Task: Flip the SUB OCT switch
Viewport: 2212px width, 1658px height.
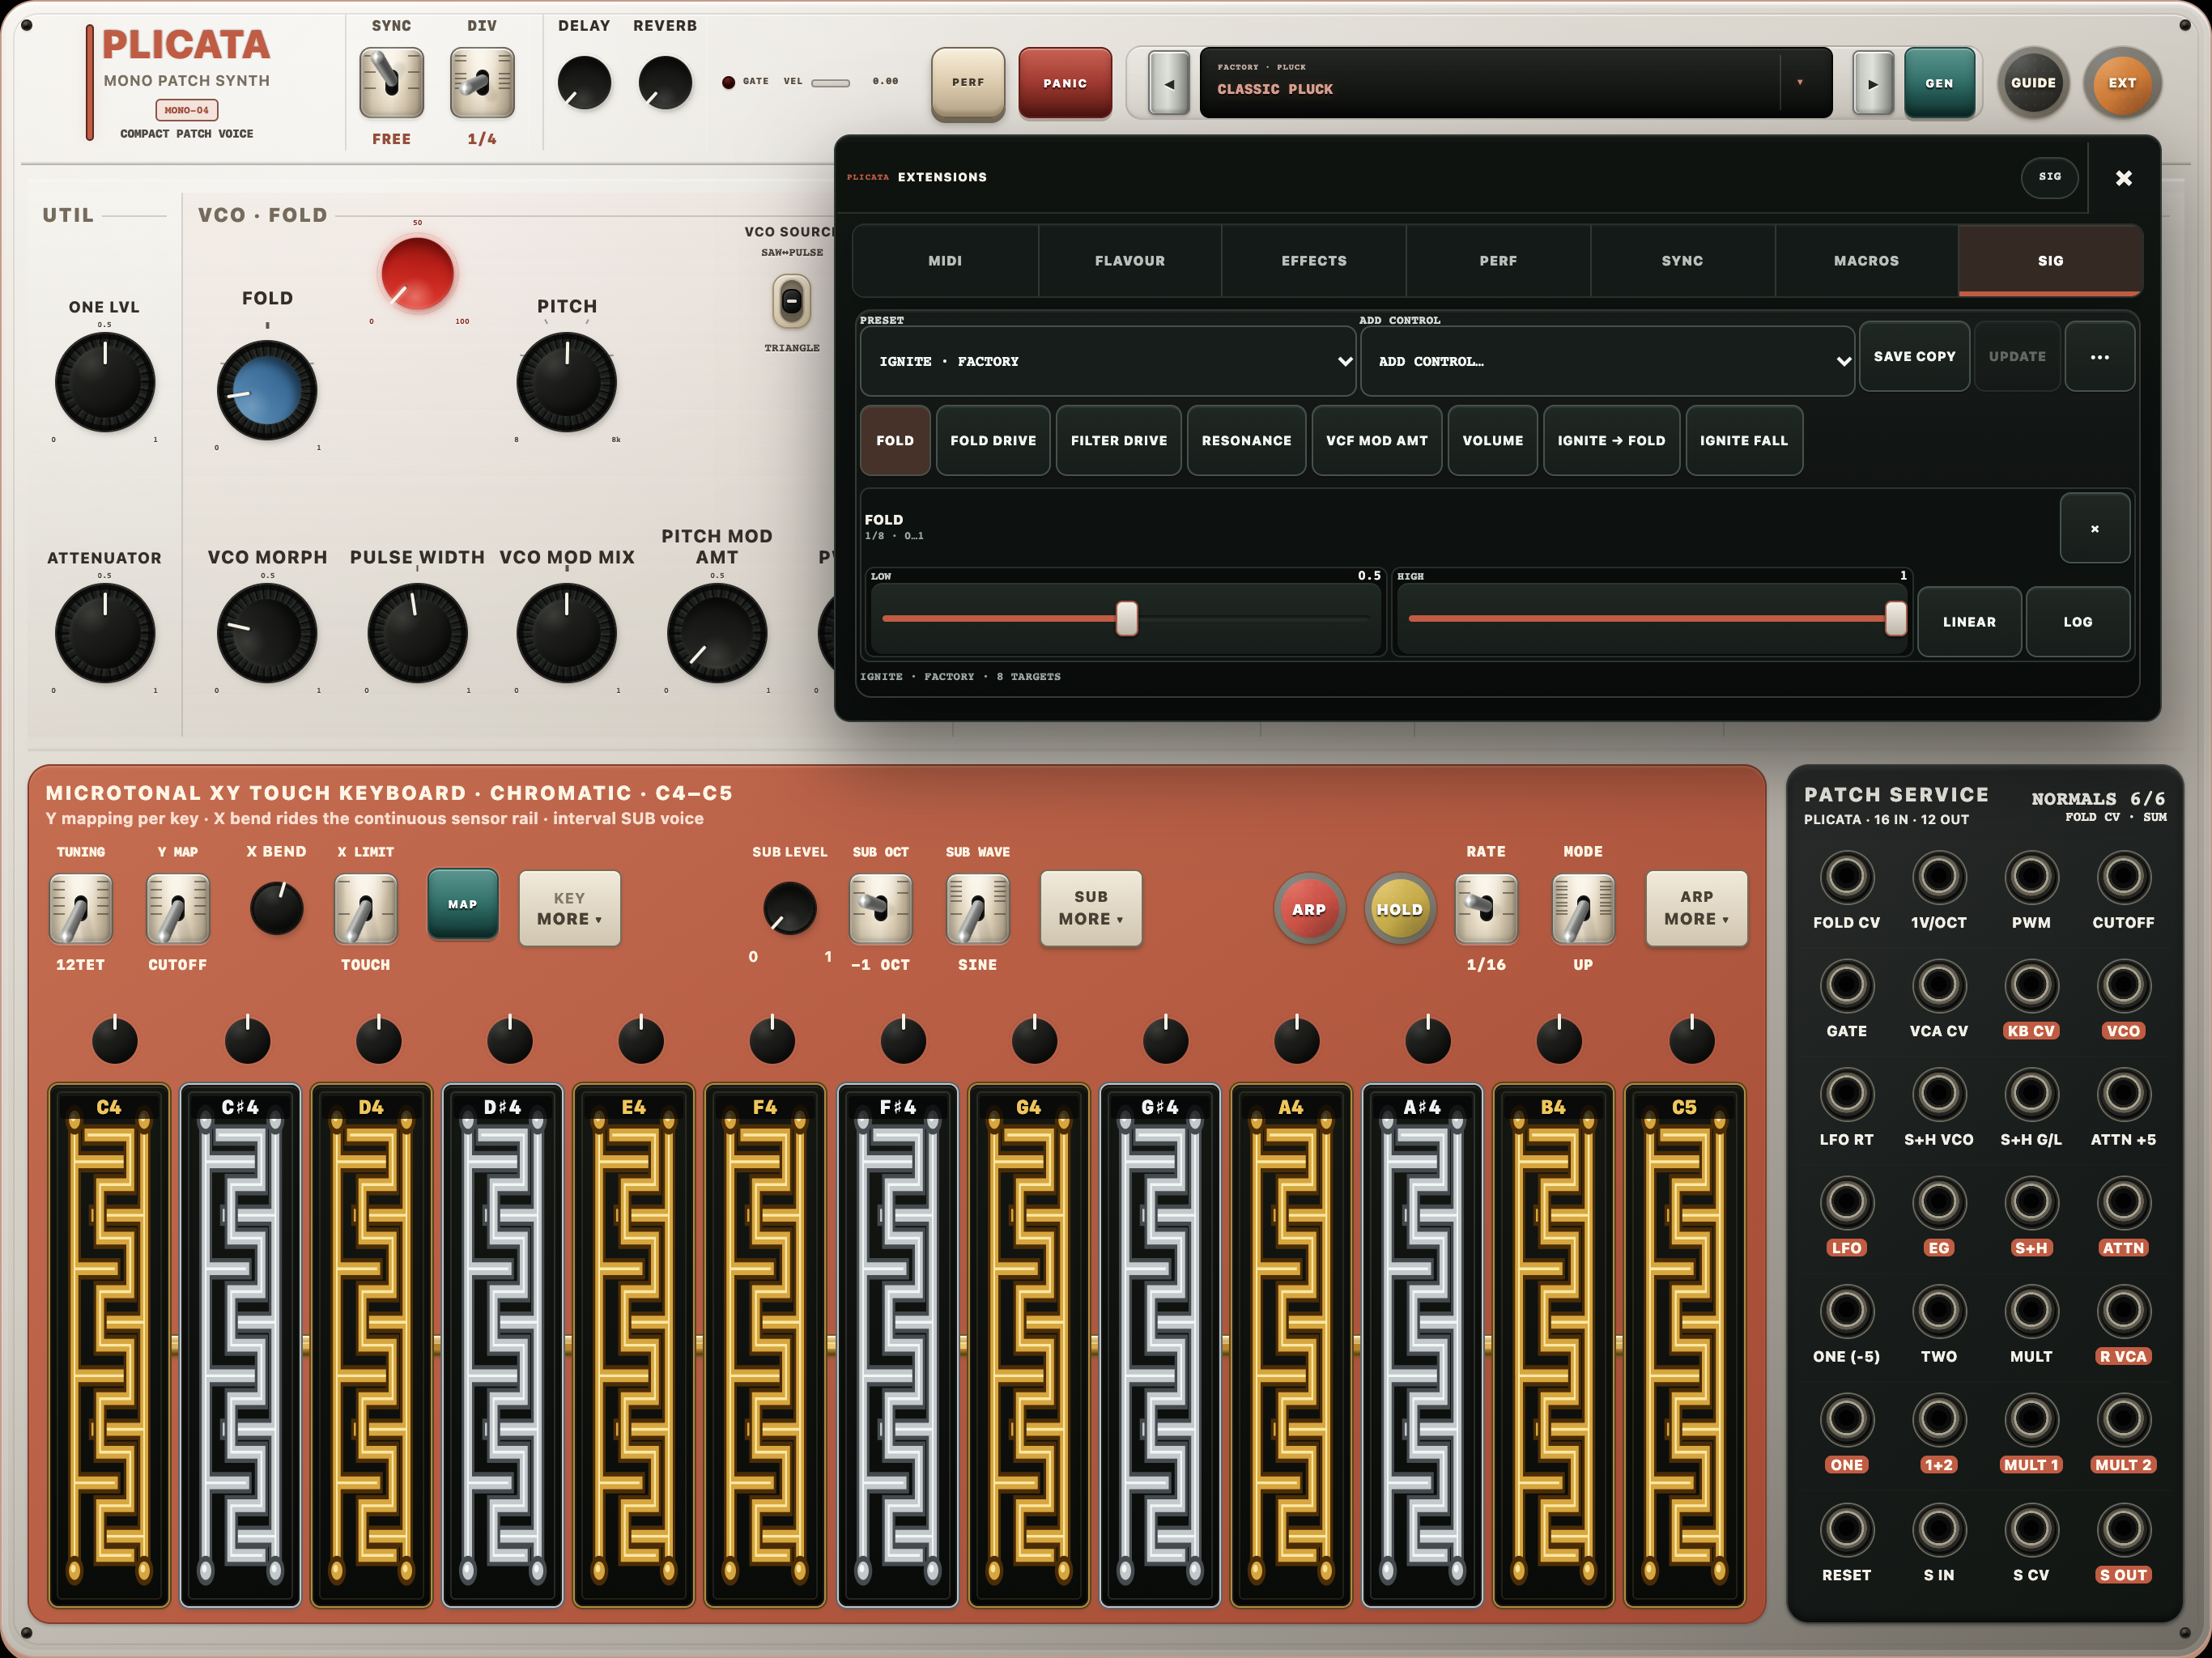Action: (880, 908)
